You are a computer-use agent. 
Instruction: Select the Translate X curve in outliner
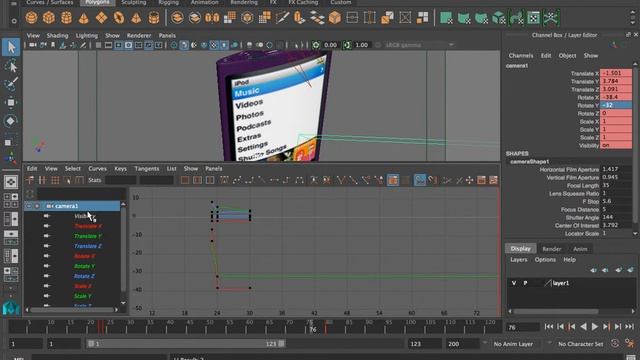pyautogui.click(x=88, y=226)
